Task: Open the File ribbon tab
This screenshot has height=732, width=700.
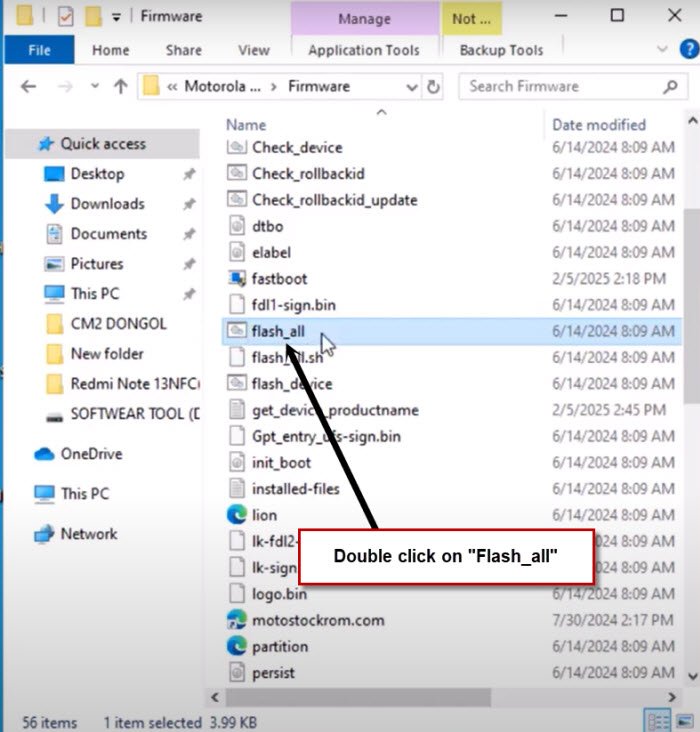Action: [x=39, y=50]
